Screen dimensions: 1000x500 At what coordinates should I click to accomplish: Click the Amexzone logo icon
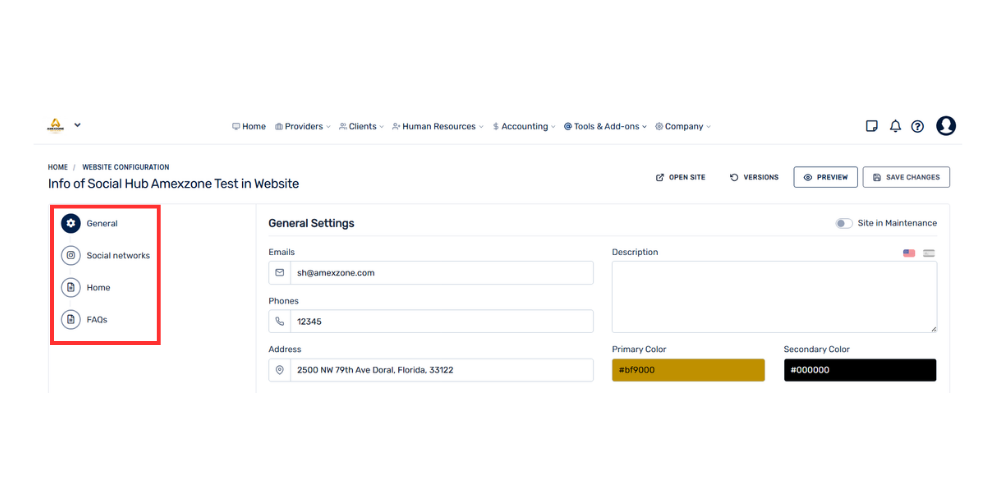(55, 126)
